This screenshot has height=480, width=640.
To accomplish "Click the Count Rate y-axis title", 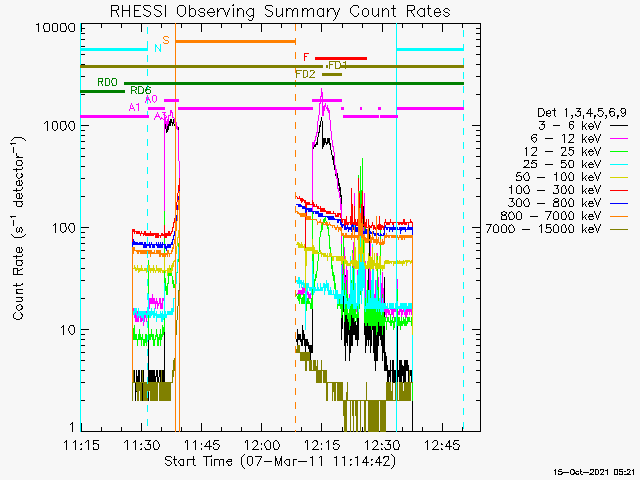I will point(18,228).
